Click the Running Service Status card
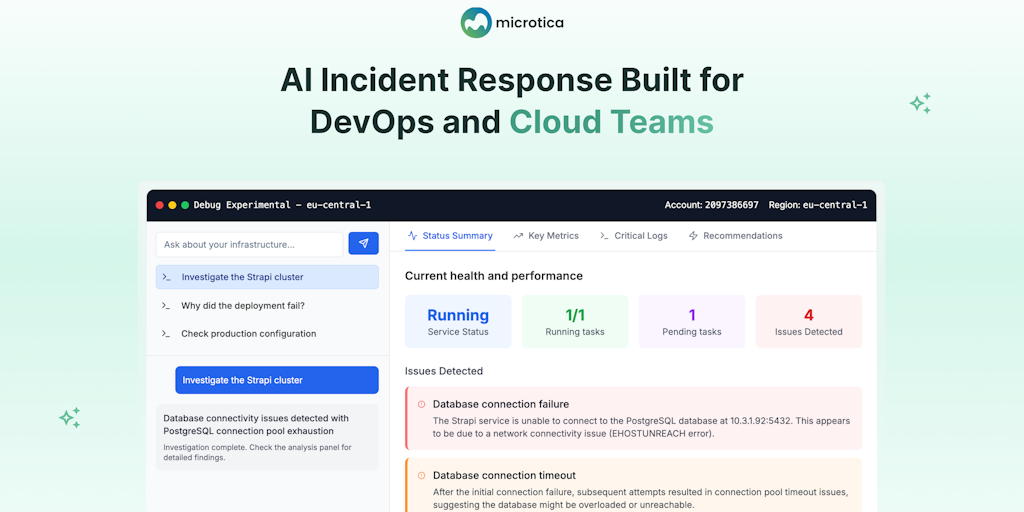1024x512 pixels. tap(458, 321)
